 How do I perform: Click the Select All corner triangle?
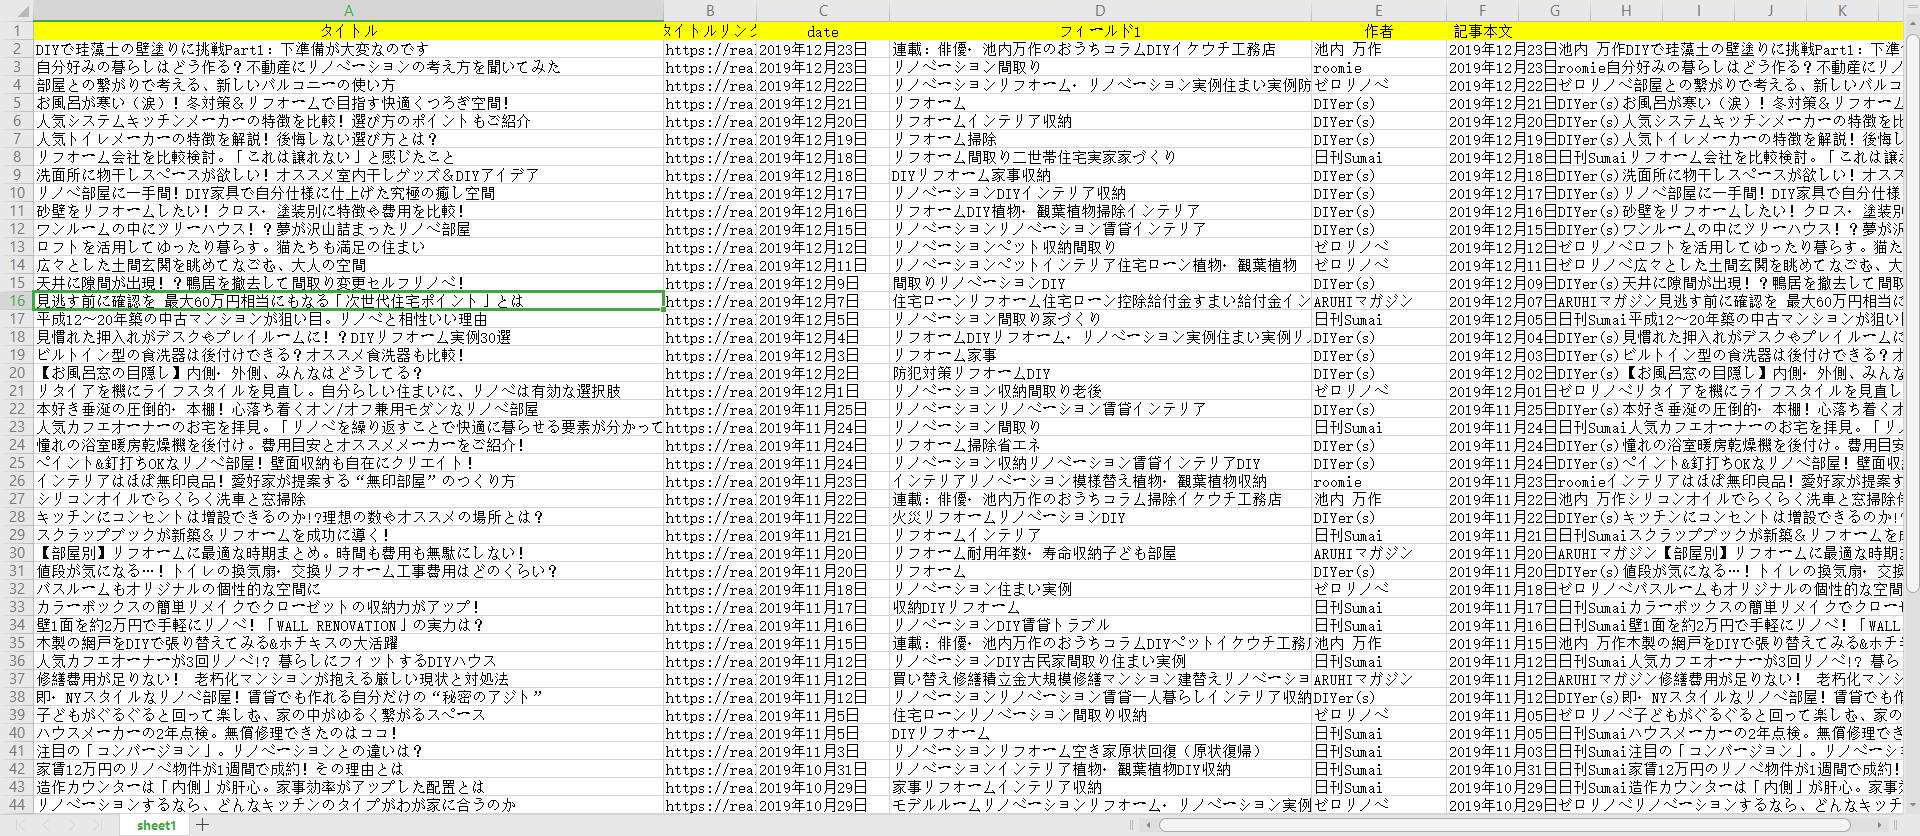[16, 10]
